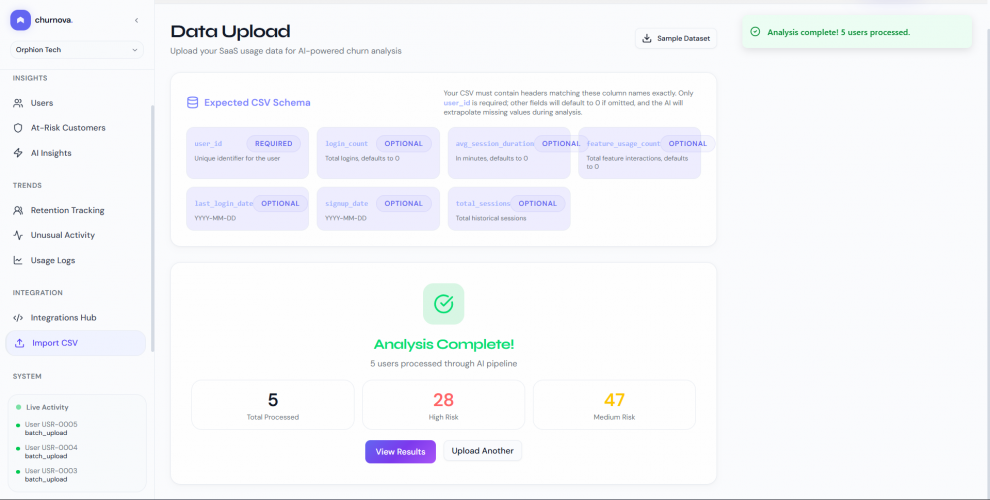Click the user_id link in schema description
Screen dimensions: 990x500
457,102
